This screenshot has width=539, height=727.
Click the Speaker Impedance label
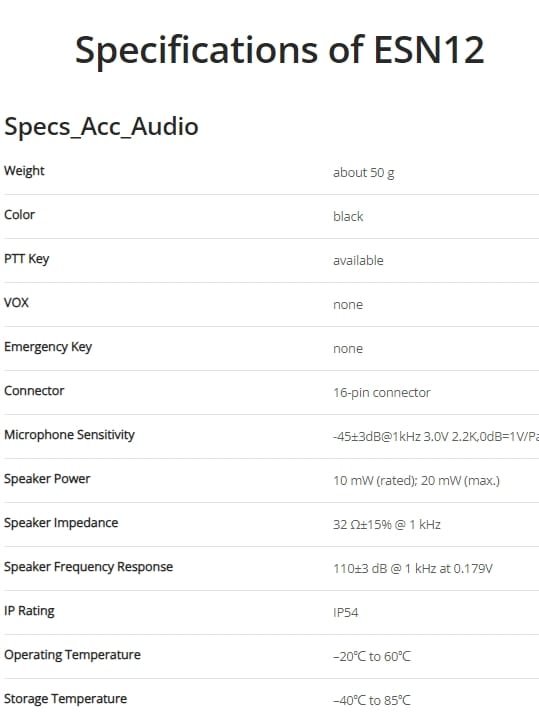click(x=61, y=523)
